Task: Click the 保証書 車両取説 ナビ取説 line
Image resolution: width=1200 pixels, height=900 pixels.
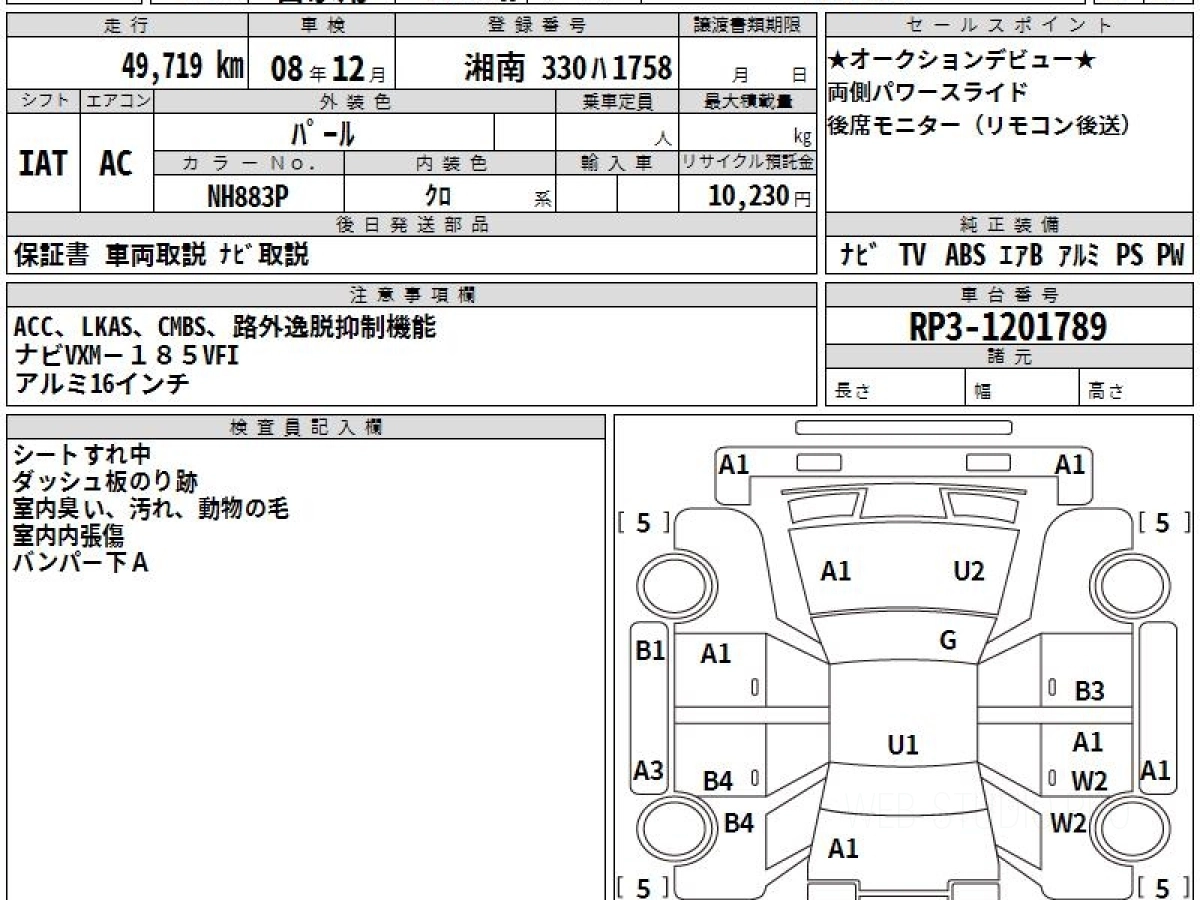Action: pos(162,255)
